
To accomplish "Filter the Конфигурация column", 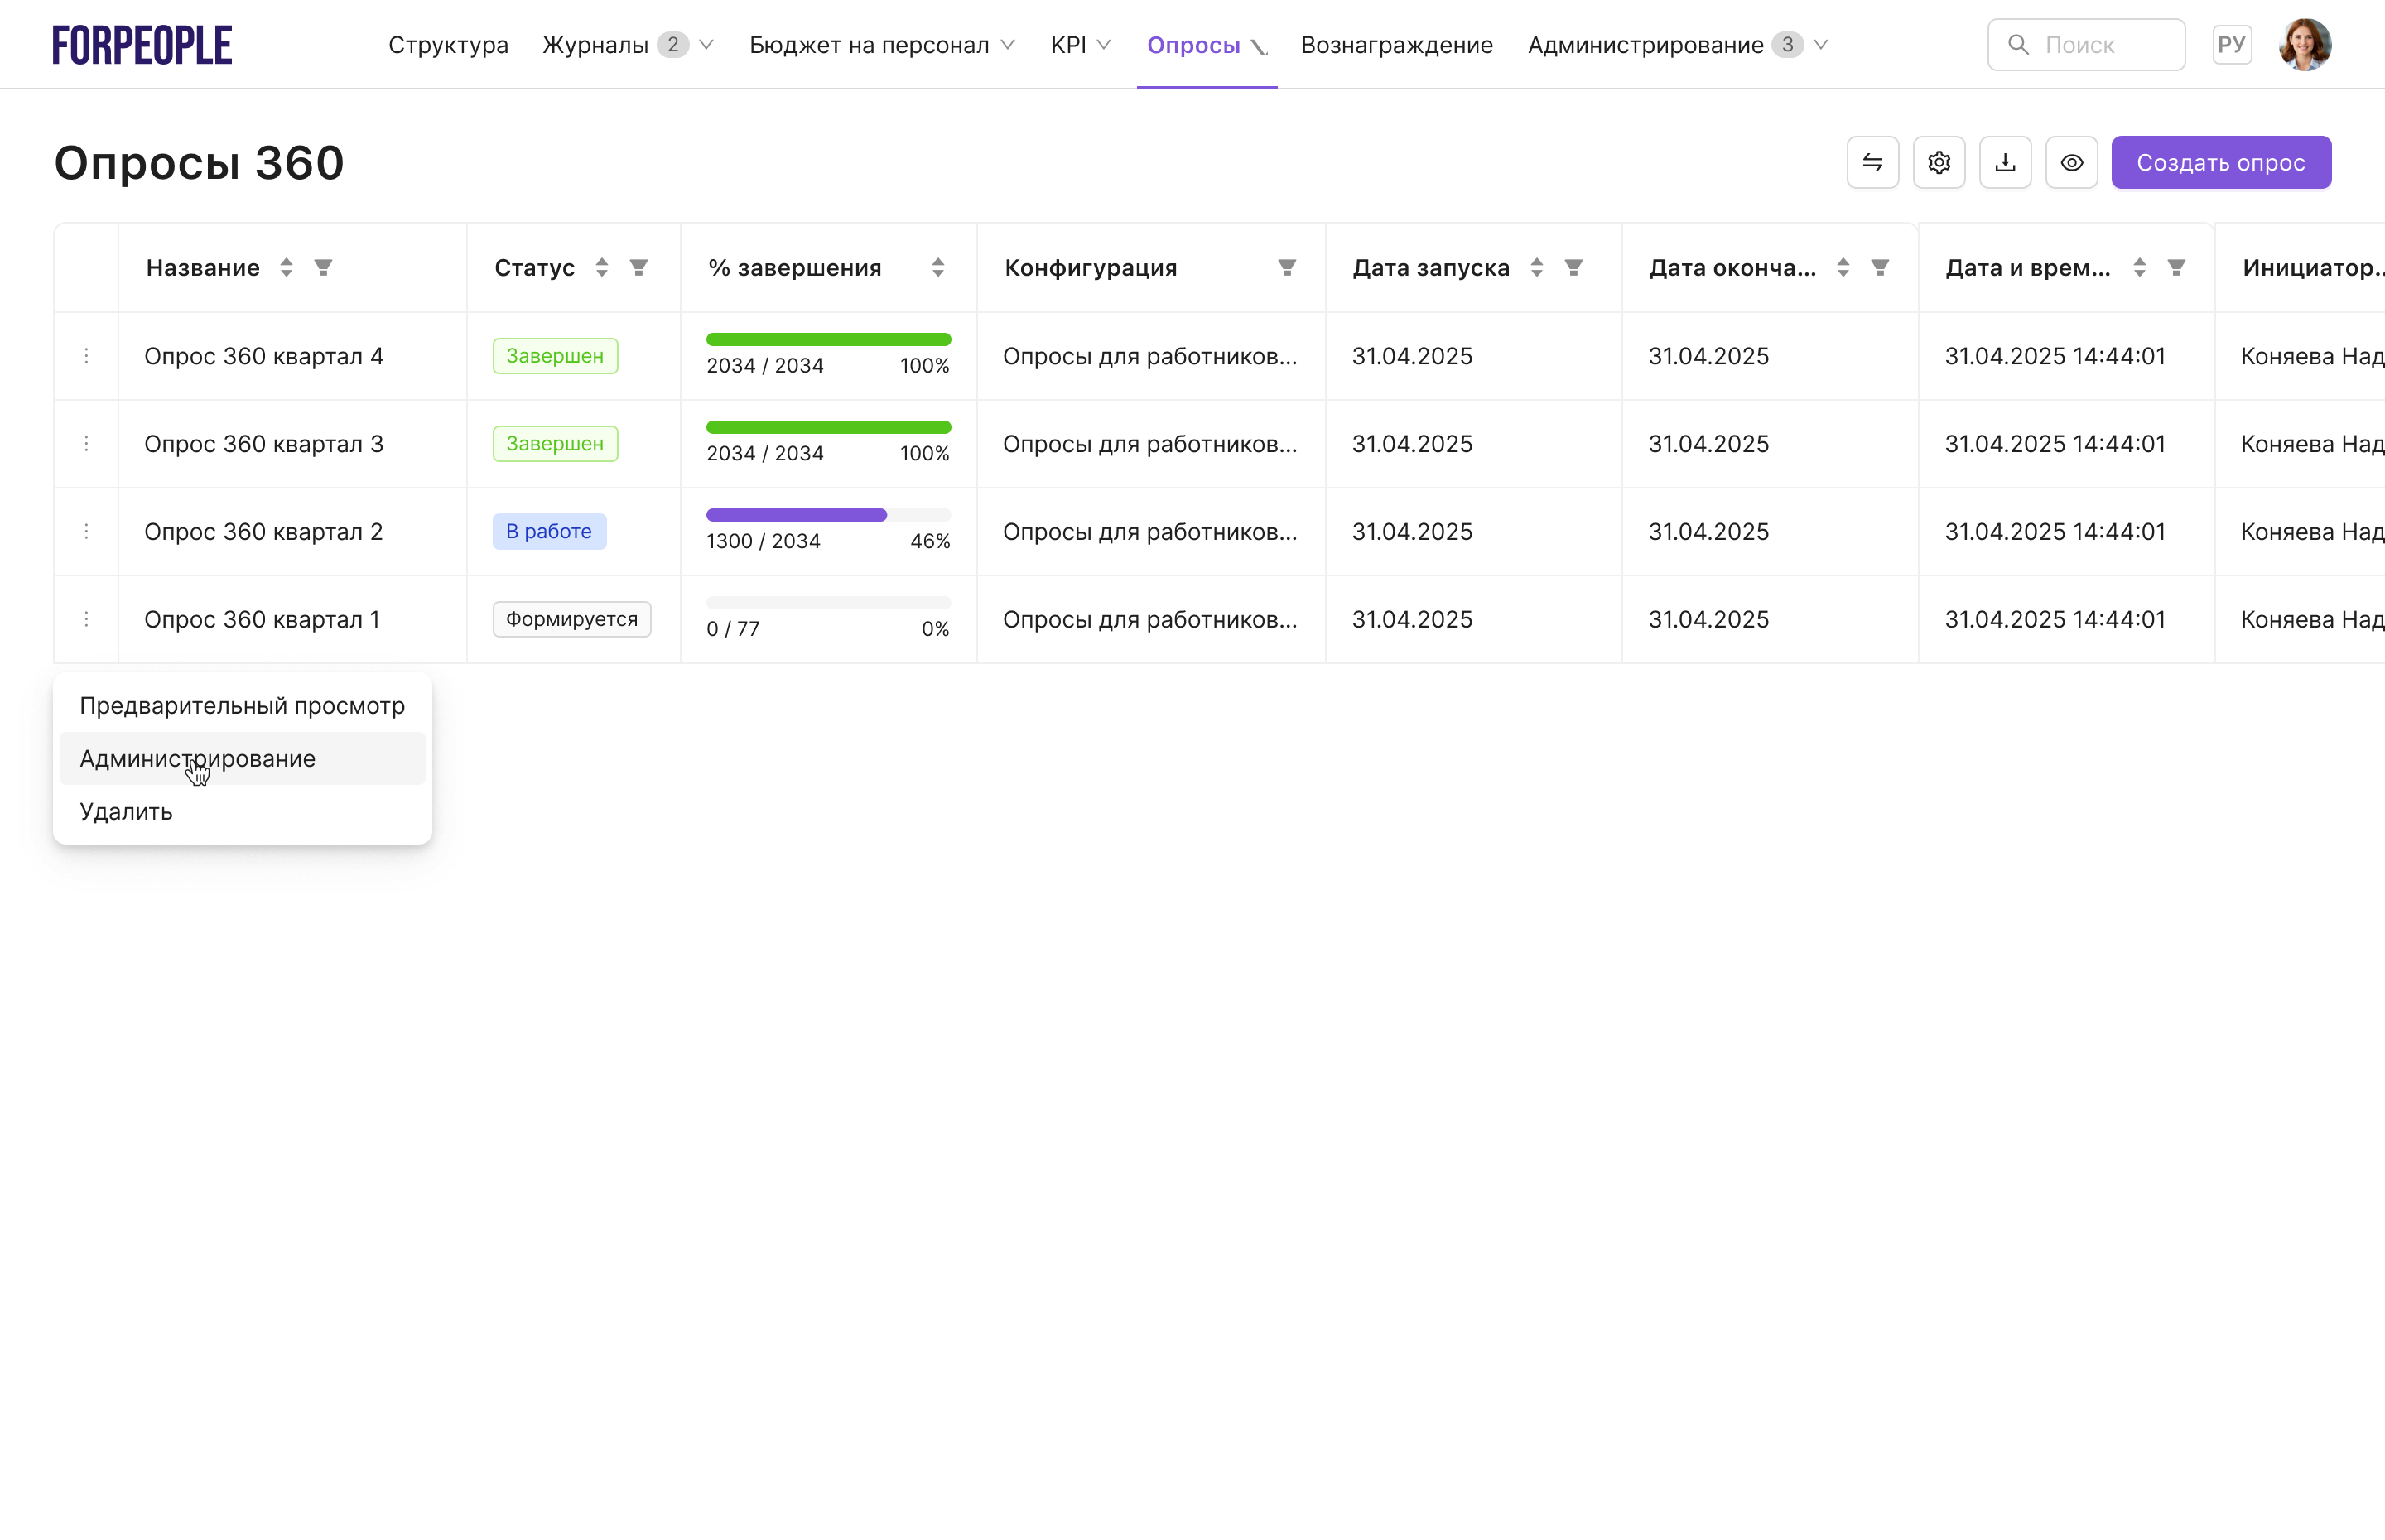I will click(x=1286, y=267).
